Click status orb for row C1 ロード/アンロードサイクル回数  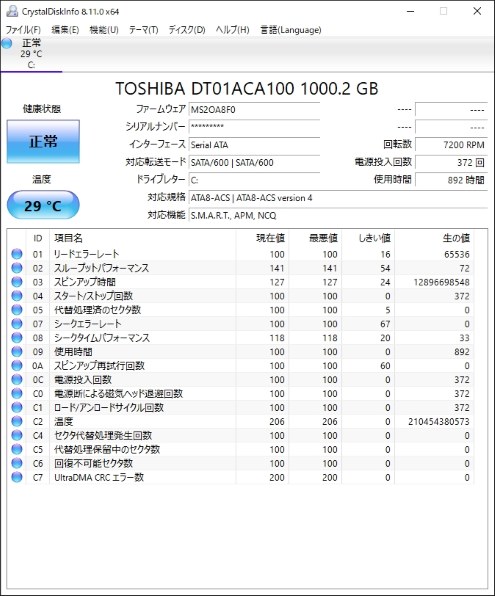pyautogui.click(x=17, y=407)
